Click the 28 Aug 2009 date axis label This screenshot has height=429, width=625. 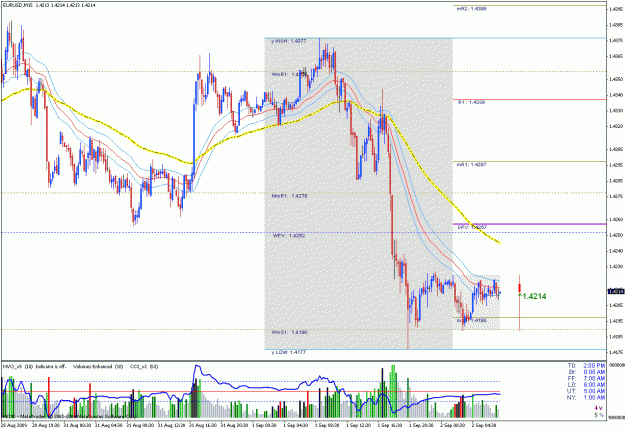[14, 425]
